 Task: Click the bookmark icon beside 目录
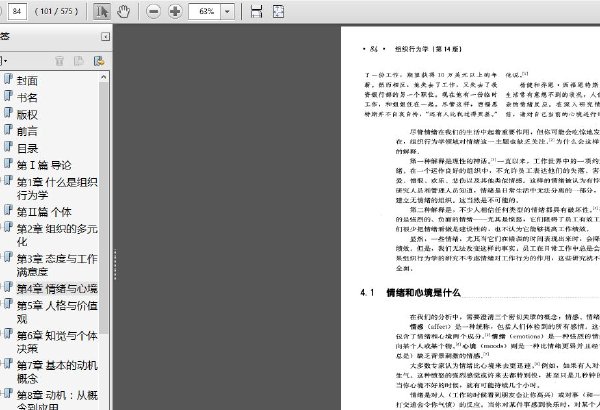click(8, 146)
